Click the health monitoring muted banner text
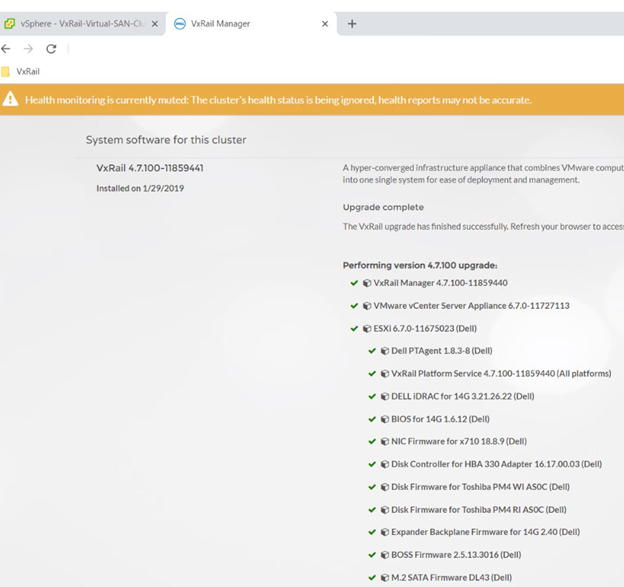Image resolution: width=624 pixels, height=587 pixels. [x=278, y=99]
